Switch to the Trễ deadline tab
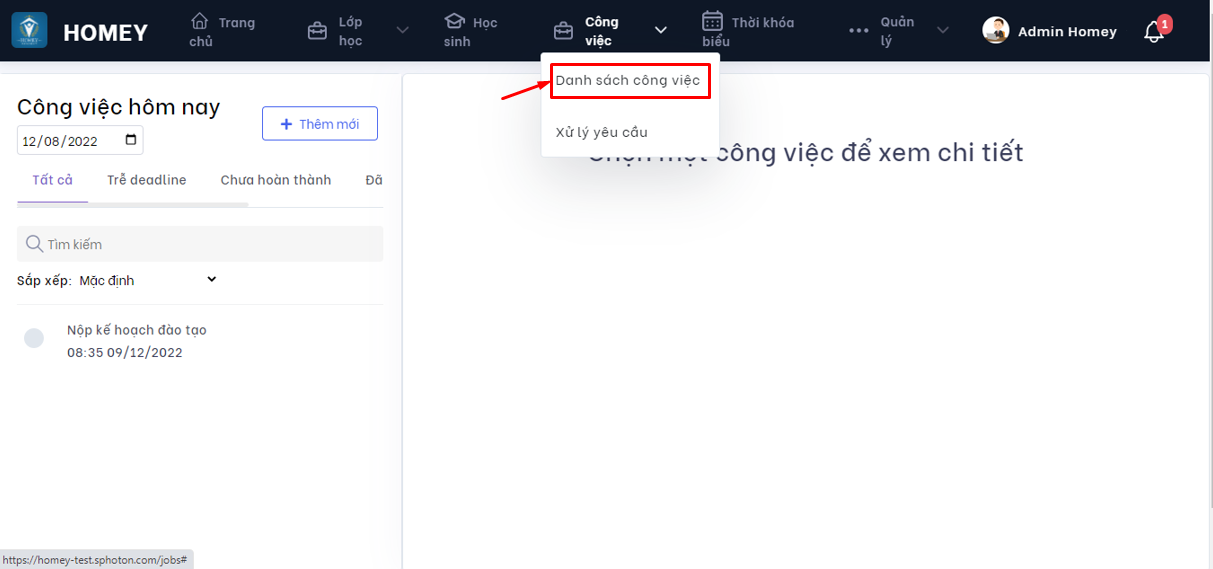The image size is (1213, 569). (146, 180)
